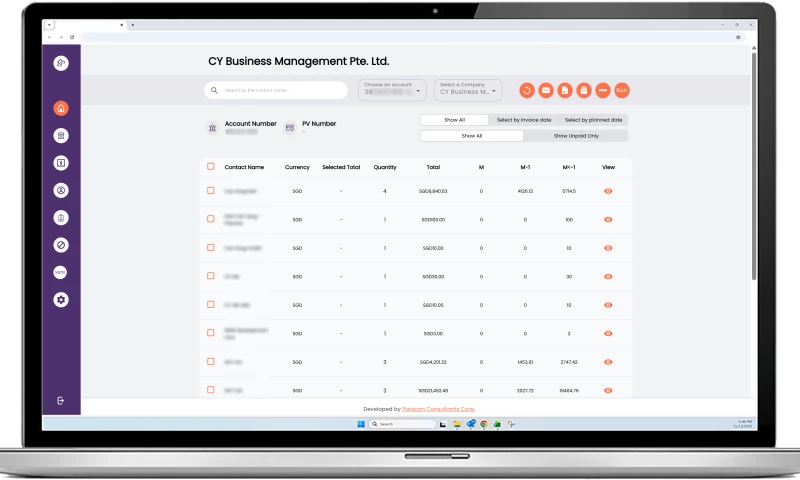The height and width of the screenshot is (480, 800).
Task: Click the taskbar Search box
Action: coord(402,424)
